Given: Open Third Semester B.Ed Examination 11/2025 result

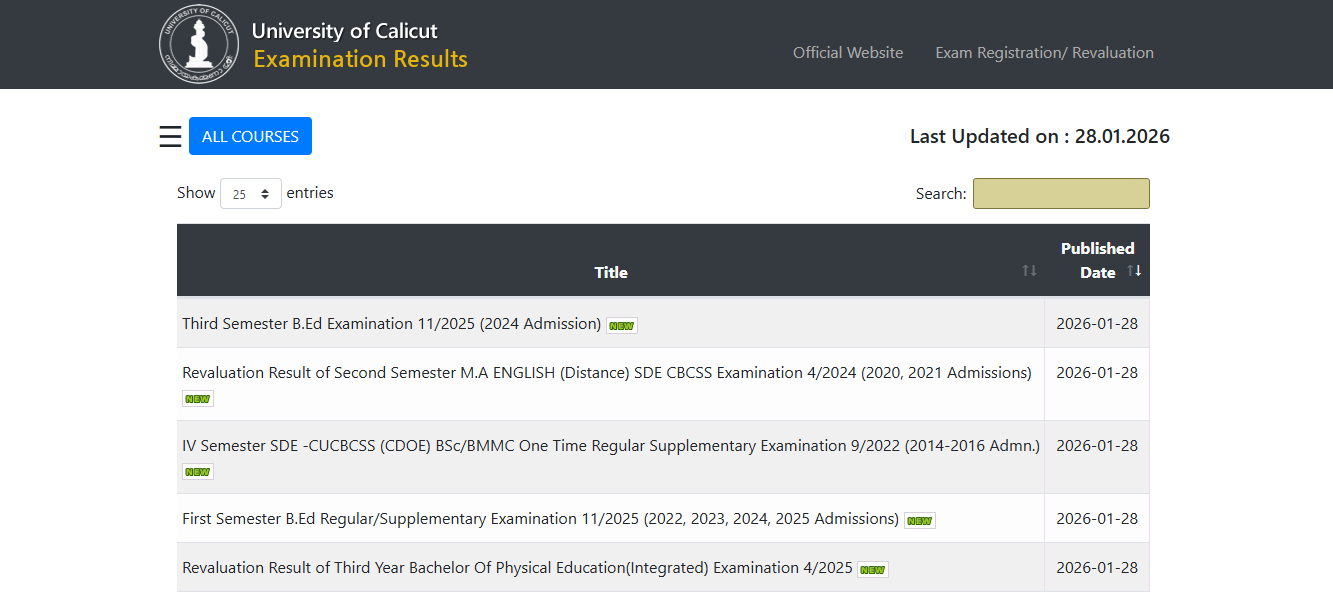Looking at the screenshot, I should point(391,323).
